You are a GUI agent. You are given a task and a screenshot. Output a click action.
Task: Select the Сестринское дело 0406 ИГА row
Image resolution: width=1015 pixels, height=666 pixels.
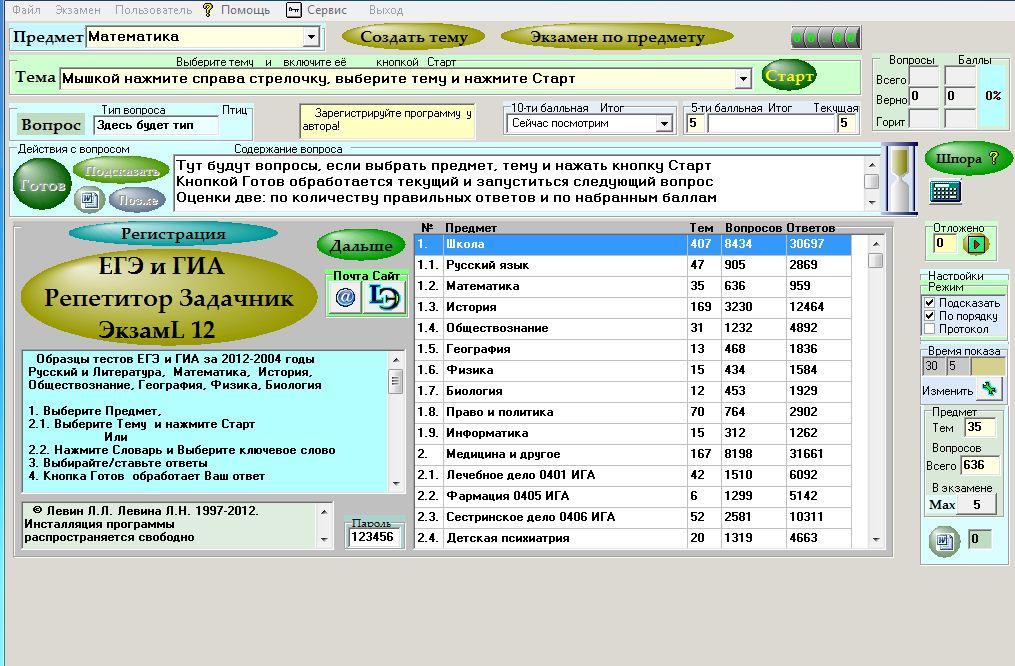632,517
